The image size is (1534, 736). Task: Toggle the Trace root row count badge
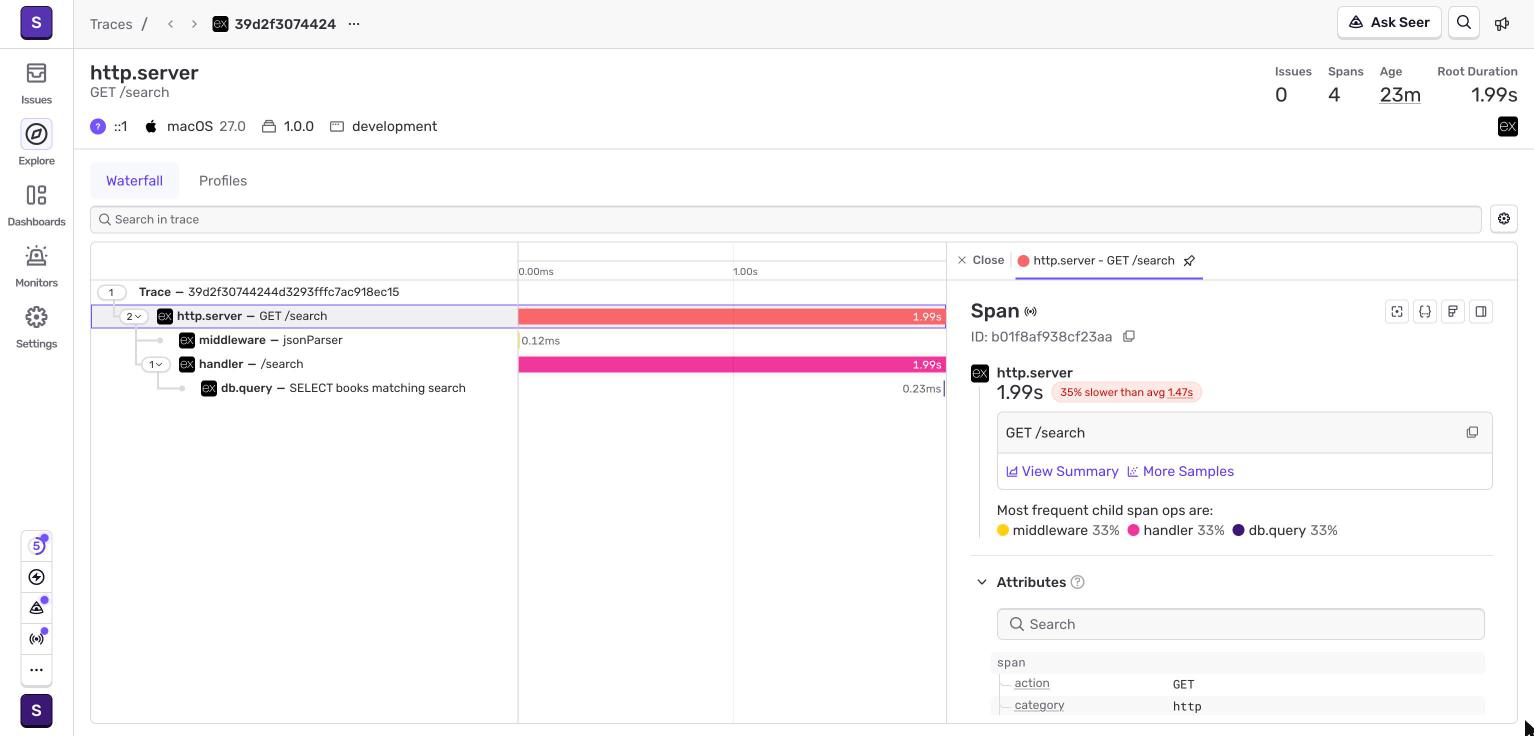111,293
